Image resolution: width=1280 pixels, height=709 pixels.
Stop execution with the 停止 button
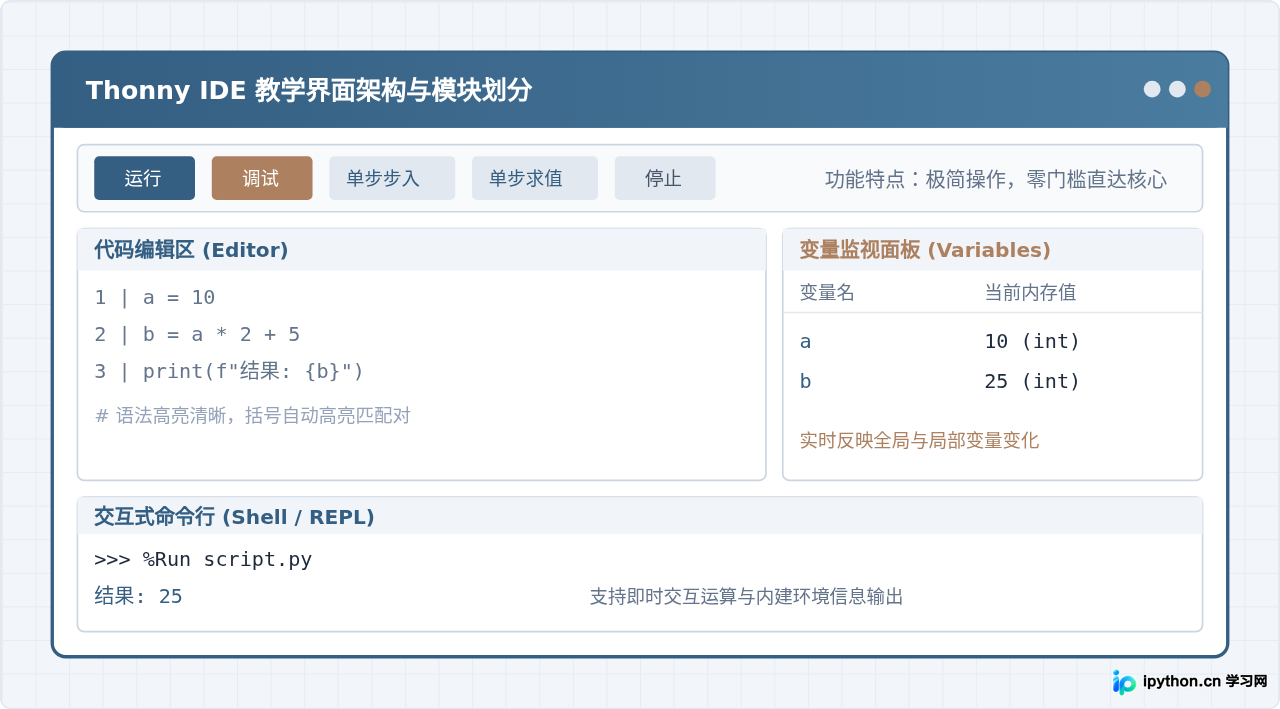[665, 178]
